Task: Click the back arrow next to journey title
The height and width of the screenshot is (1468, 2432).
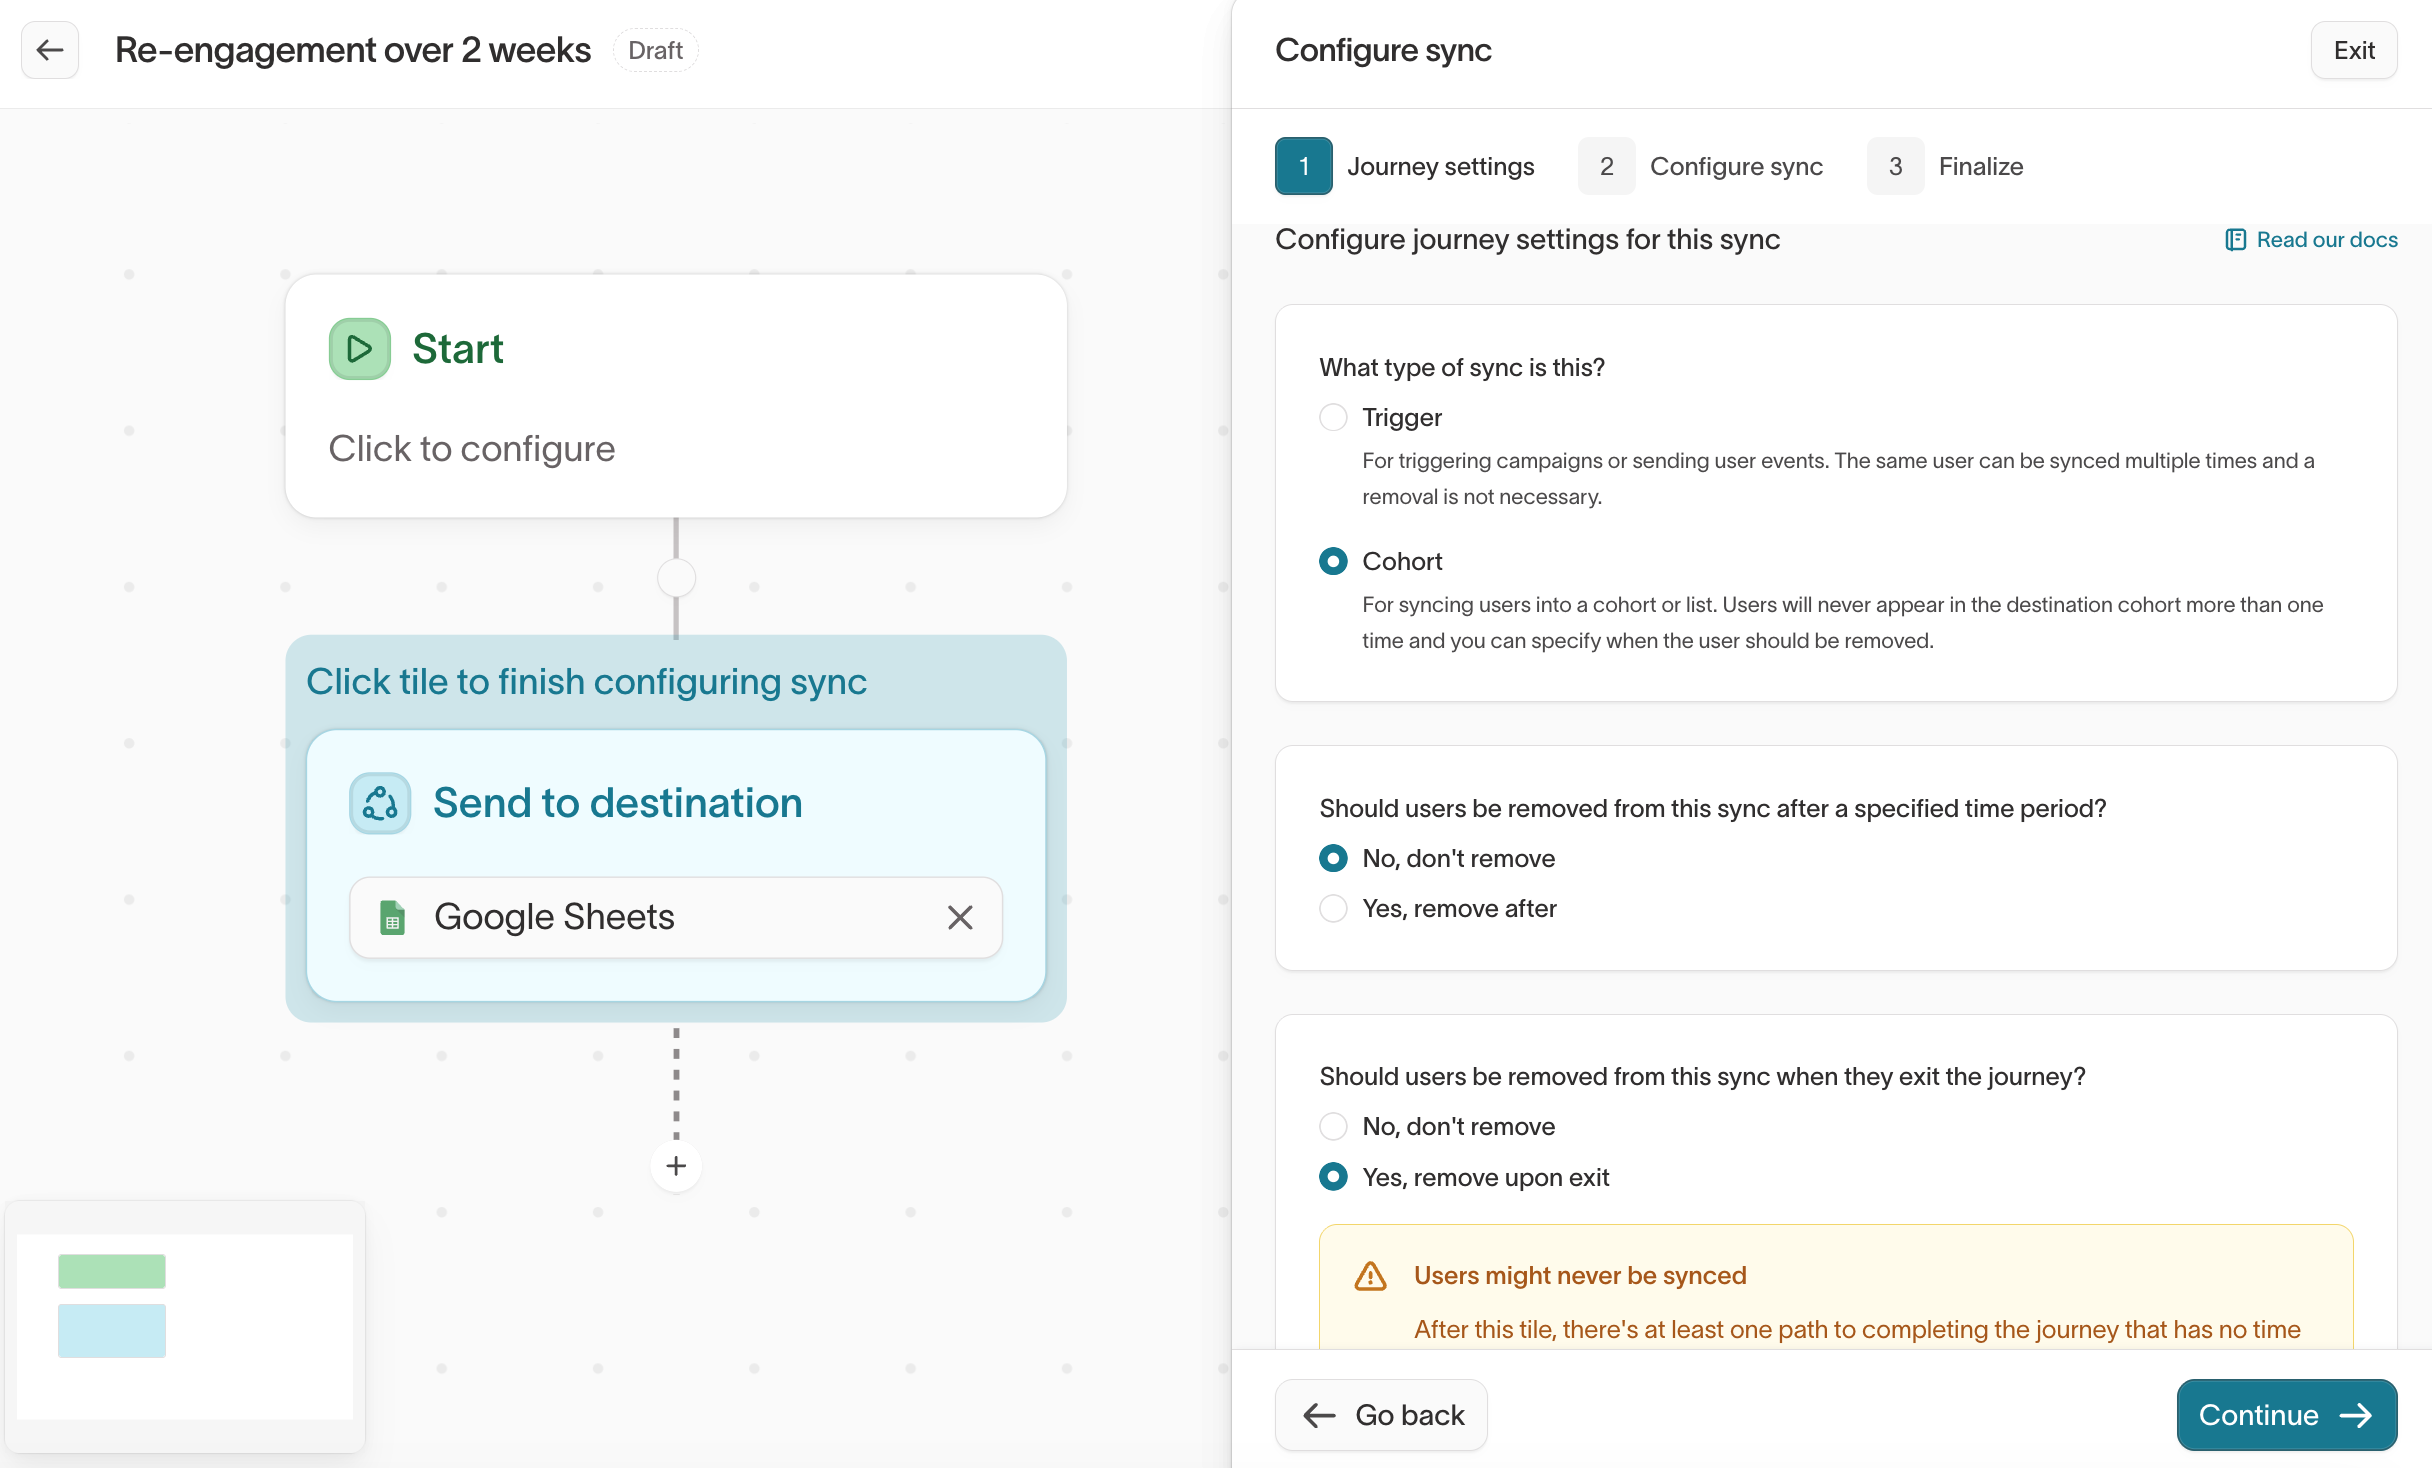Action: click(x=50, y=50)
